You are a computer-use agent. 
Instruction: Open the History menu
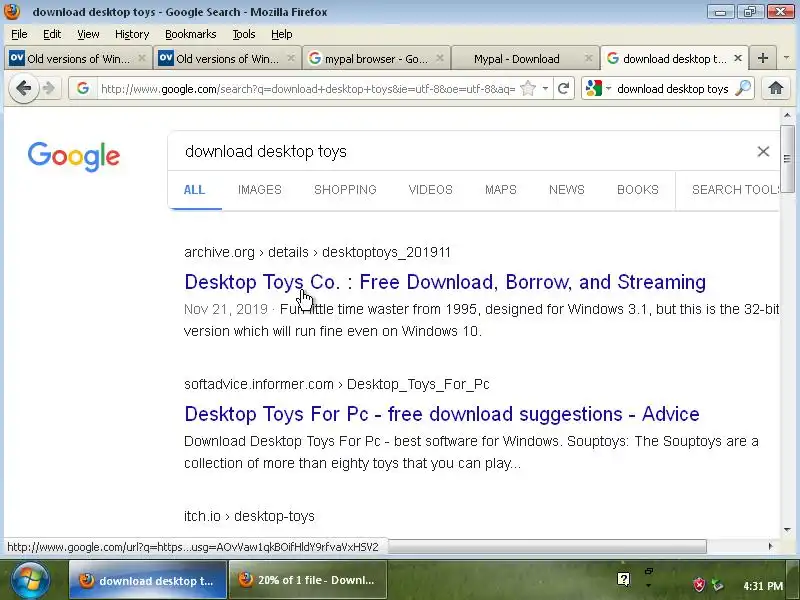(x=132, y=34)
